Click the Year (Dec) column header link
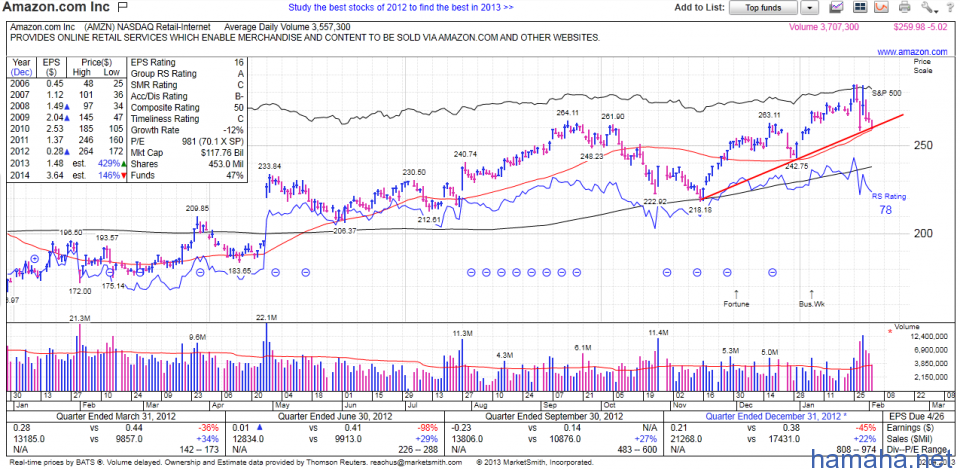 pos(21,67)
